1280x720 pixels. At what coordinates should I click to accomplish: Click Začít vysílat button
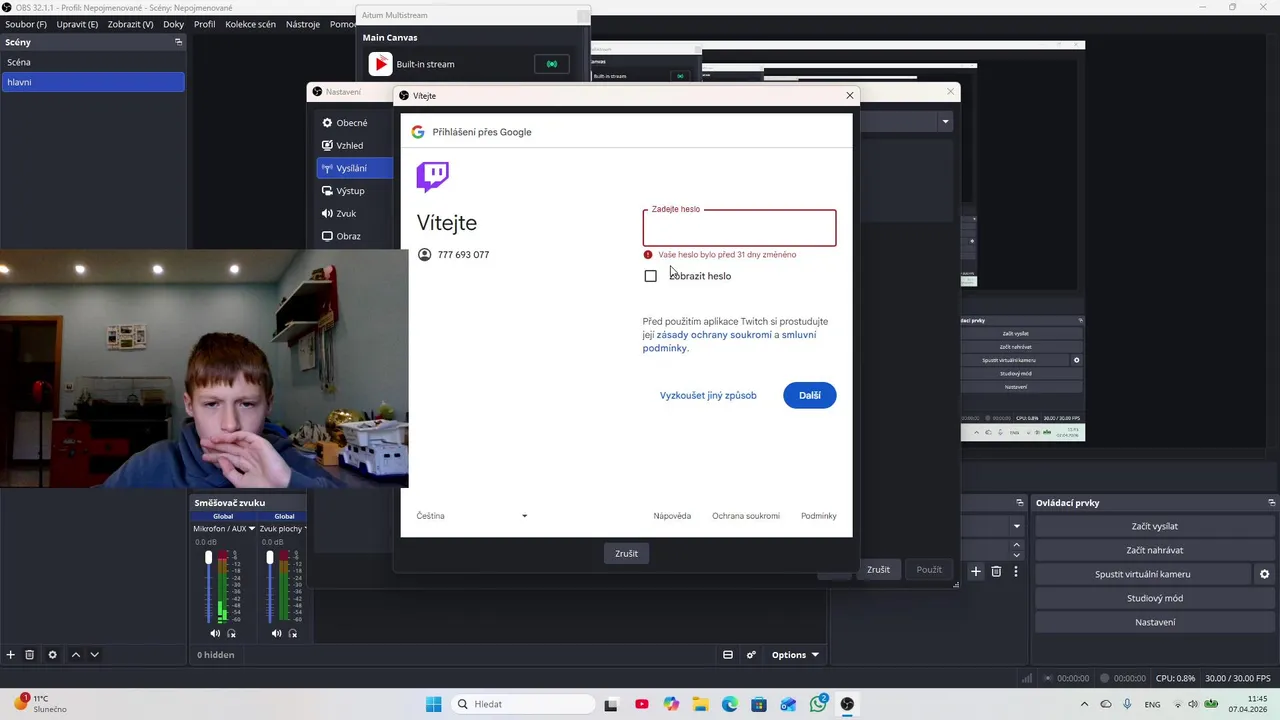coord(1155,526)
